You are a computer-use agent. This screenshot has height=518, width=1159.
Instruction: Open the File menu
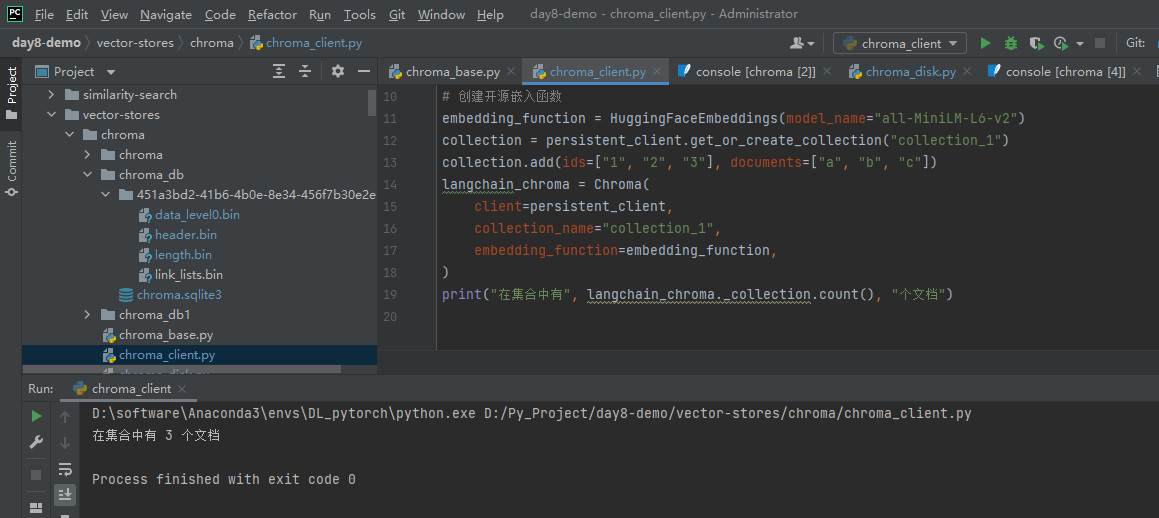coord(44,14)
